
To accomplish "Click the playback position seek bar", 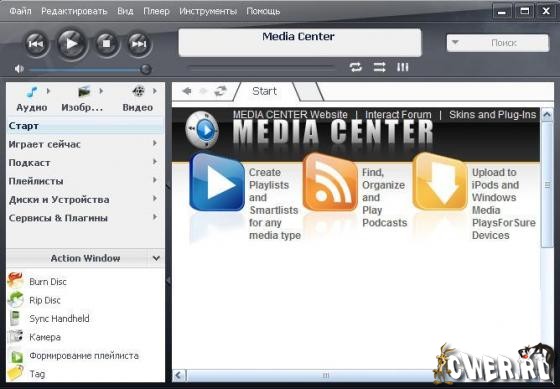I will (x=261, y=68).
